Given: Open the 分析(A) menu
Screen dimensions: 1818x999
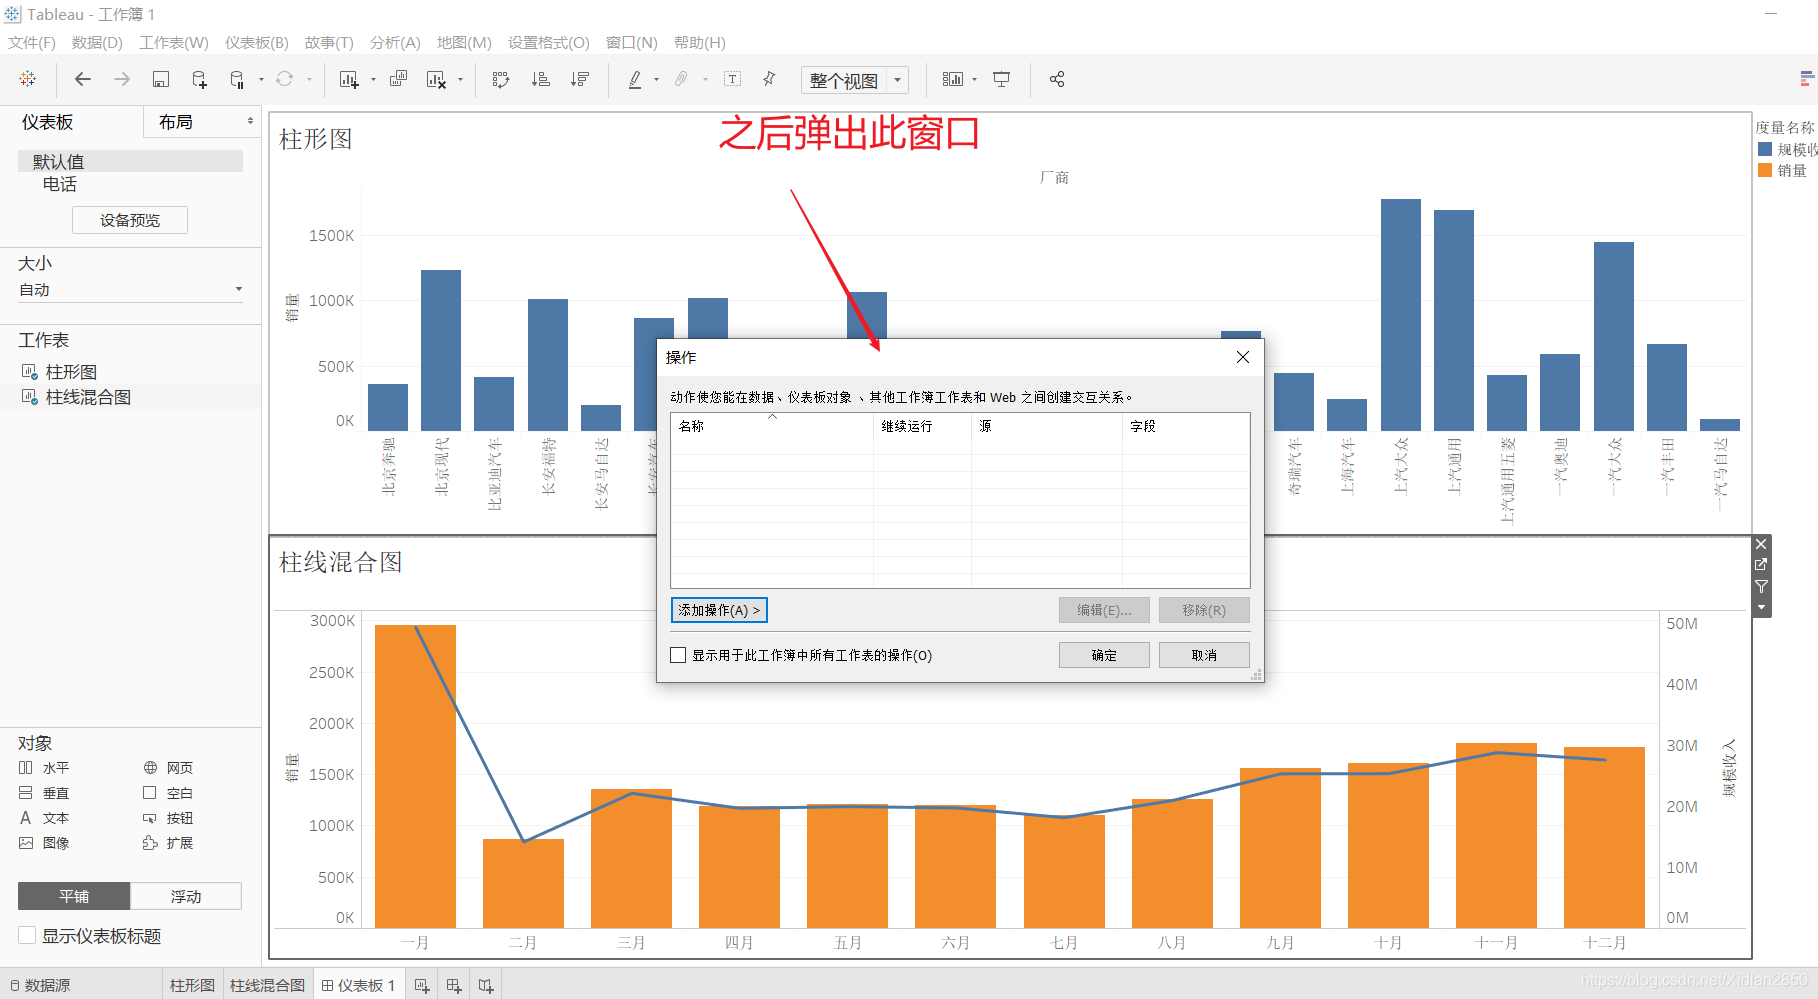Looking at the screenshot, I should pos(395,42).
